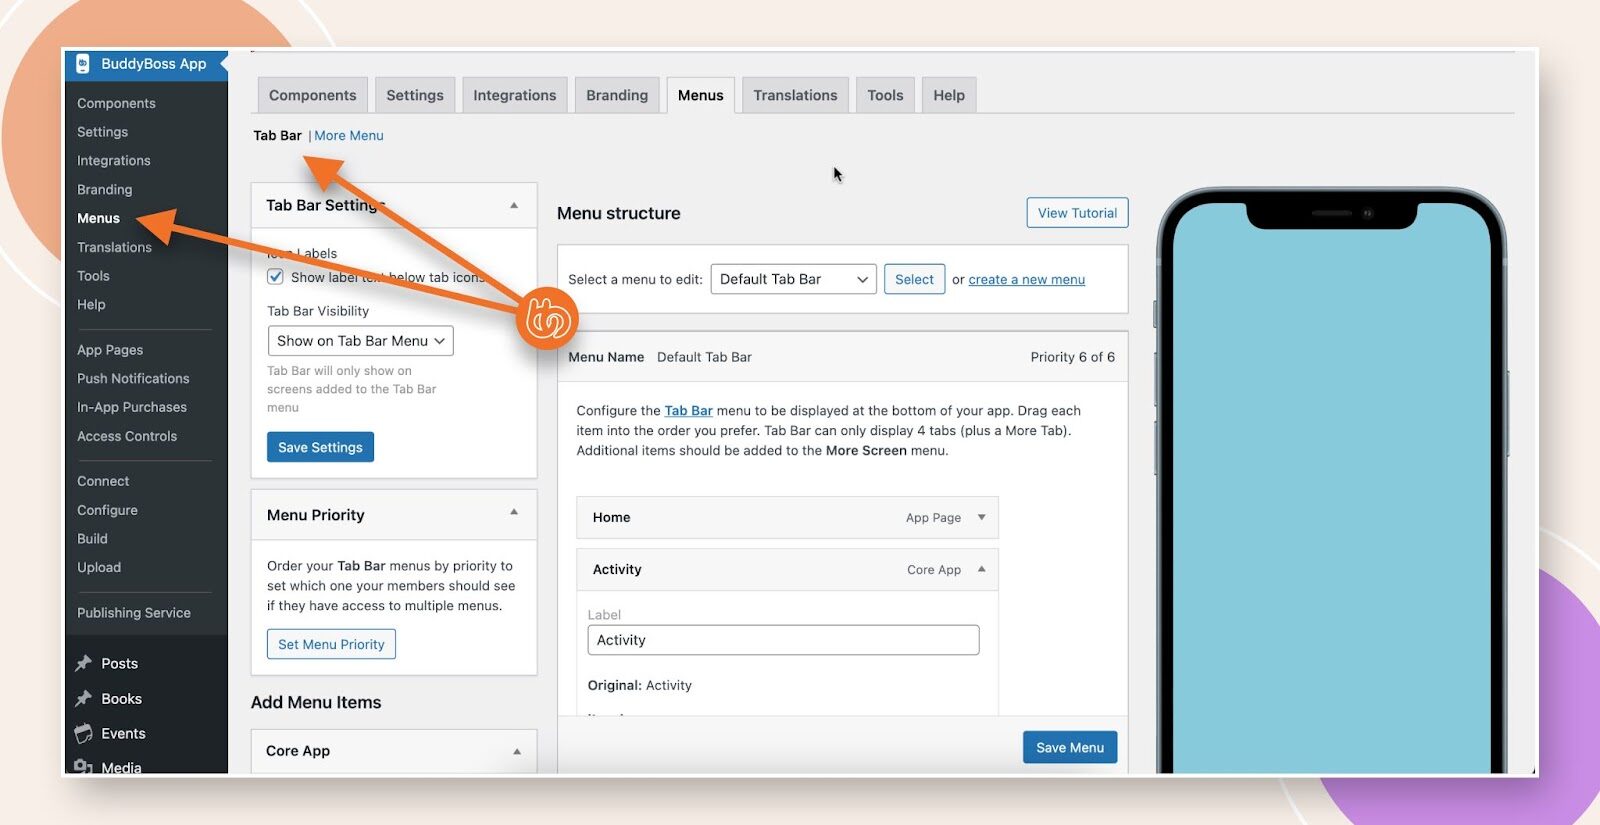Viewport: 1600px width, 825px height.
Task: Click the 'Add Menu Items' heading
Action: (316, 702)
